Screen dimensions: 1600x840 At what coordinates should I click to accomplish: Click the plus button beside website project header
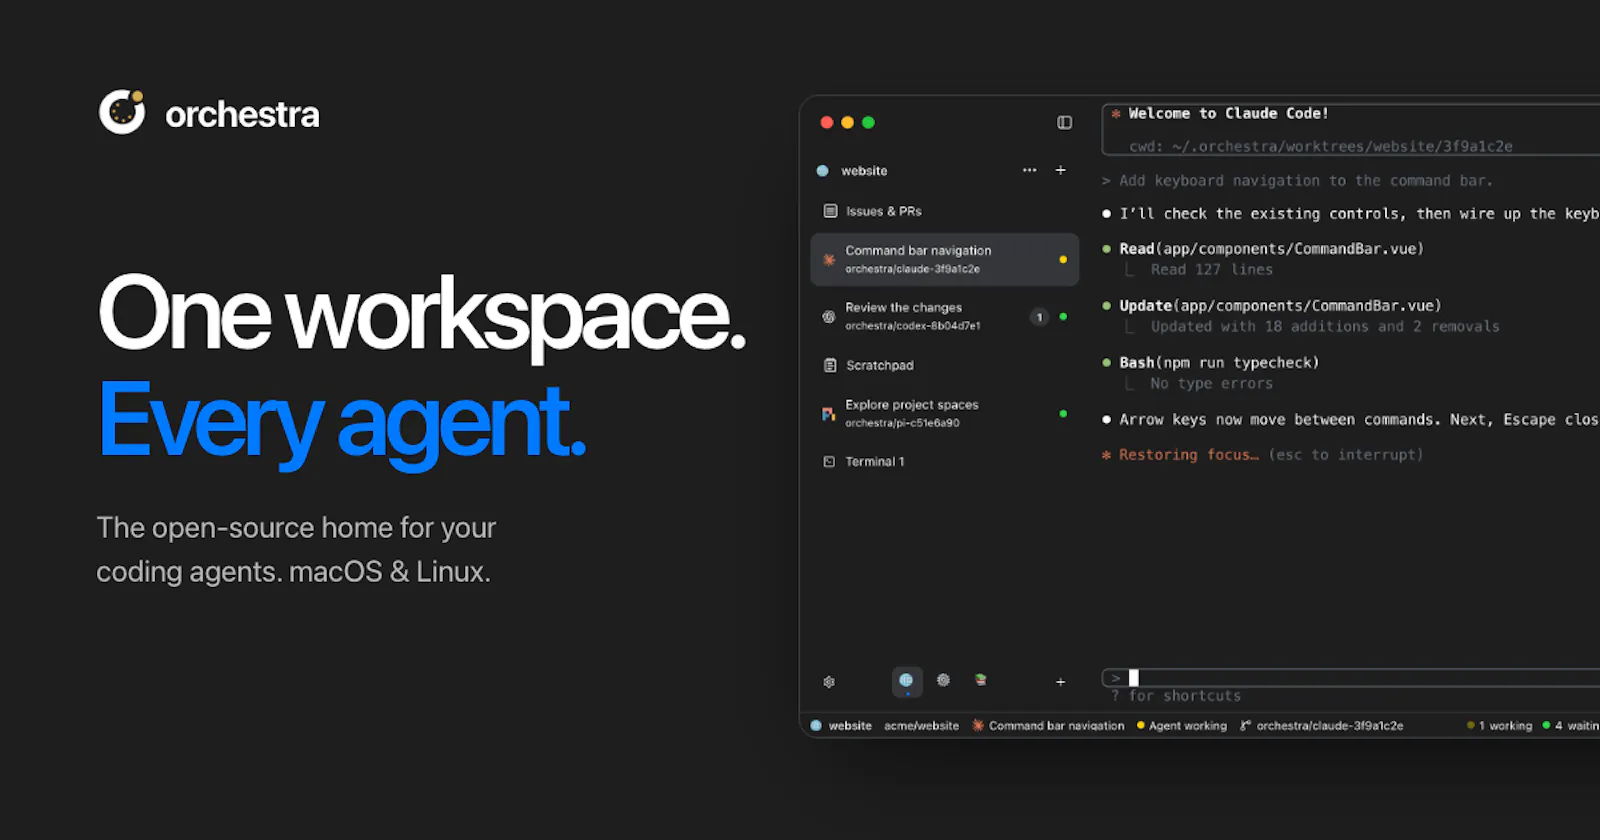(x=1060, y=170)
